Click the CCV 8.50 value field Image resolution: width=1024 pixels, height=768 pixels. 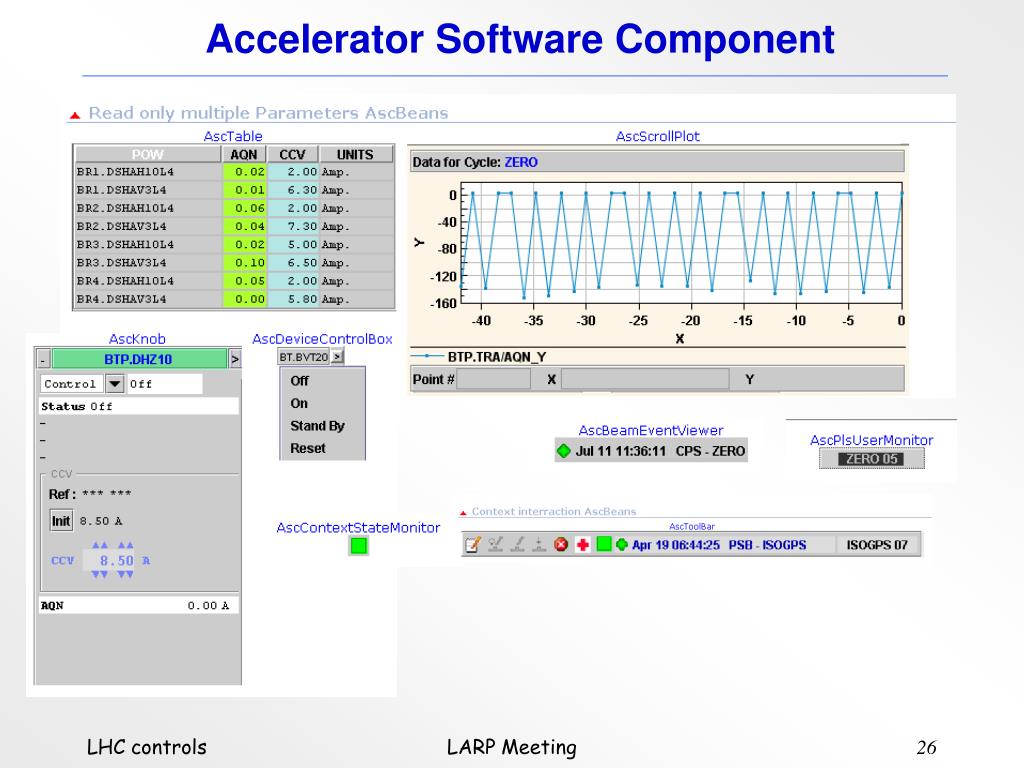tap(112, 561)
